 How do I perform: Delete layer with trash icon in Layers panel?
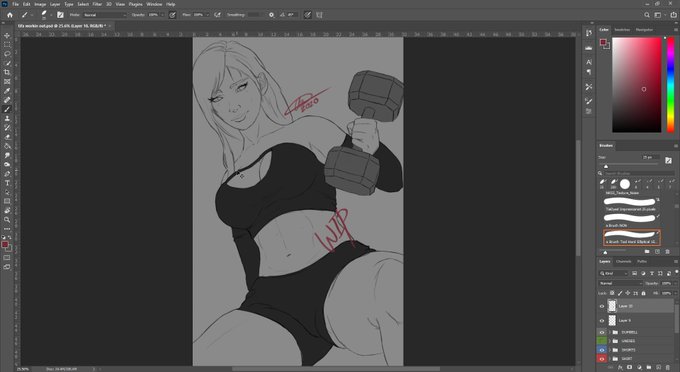tap(668, 368)
